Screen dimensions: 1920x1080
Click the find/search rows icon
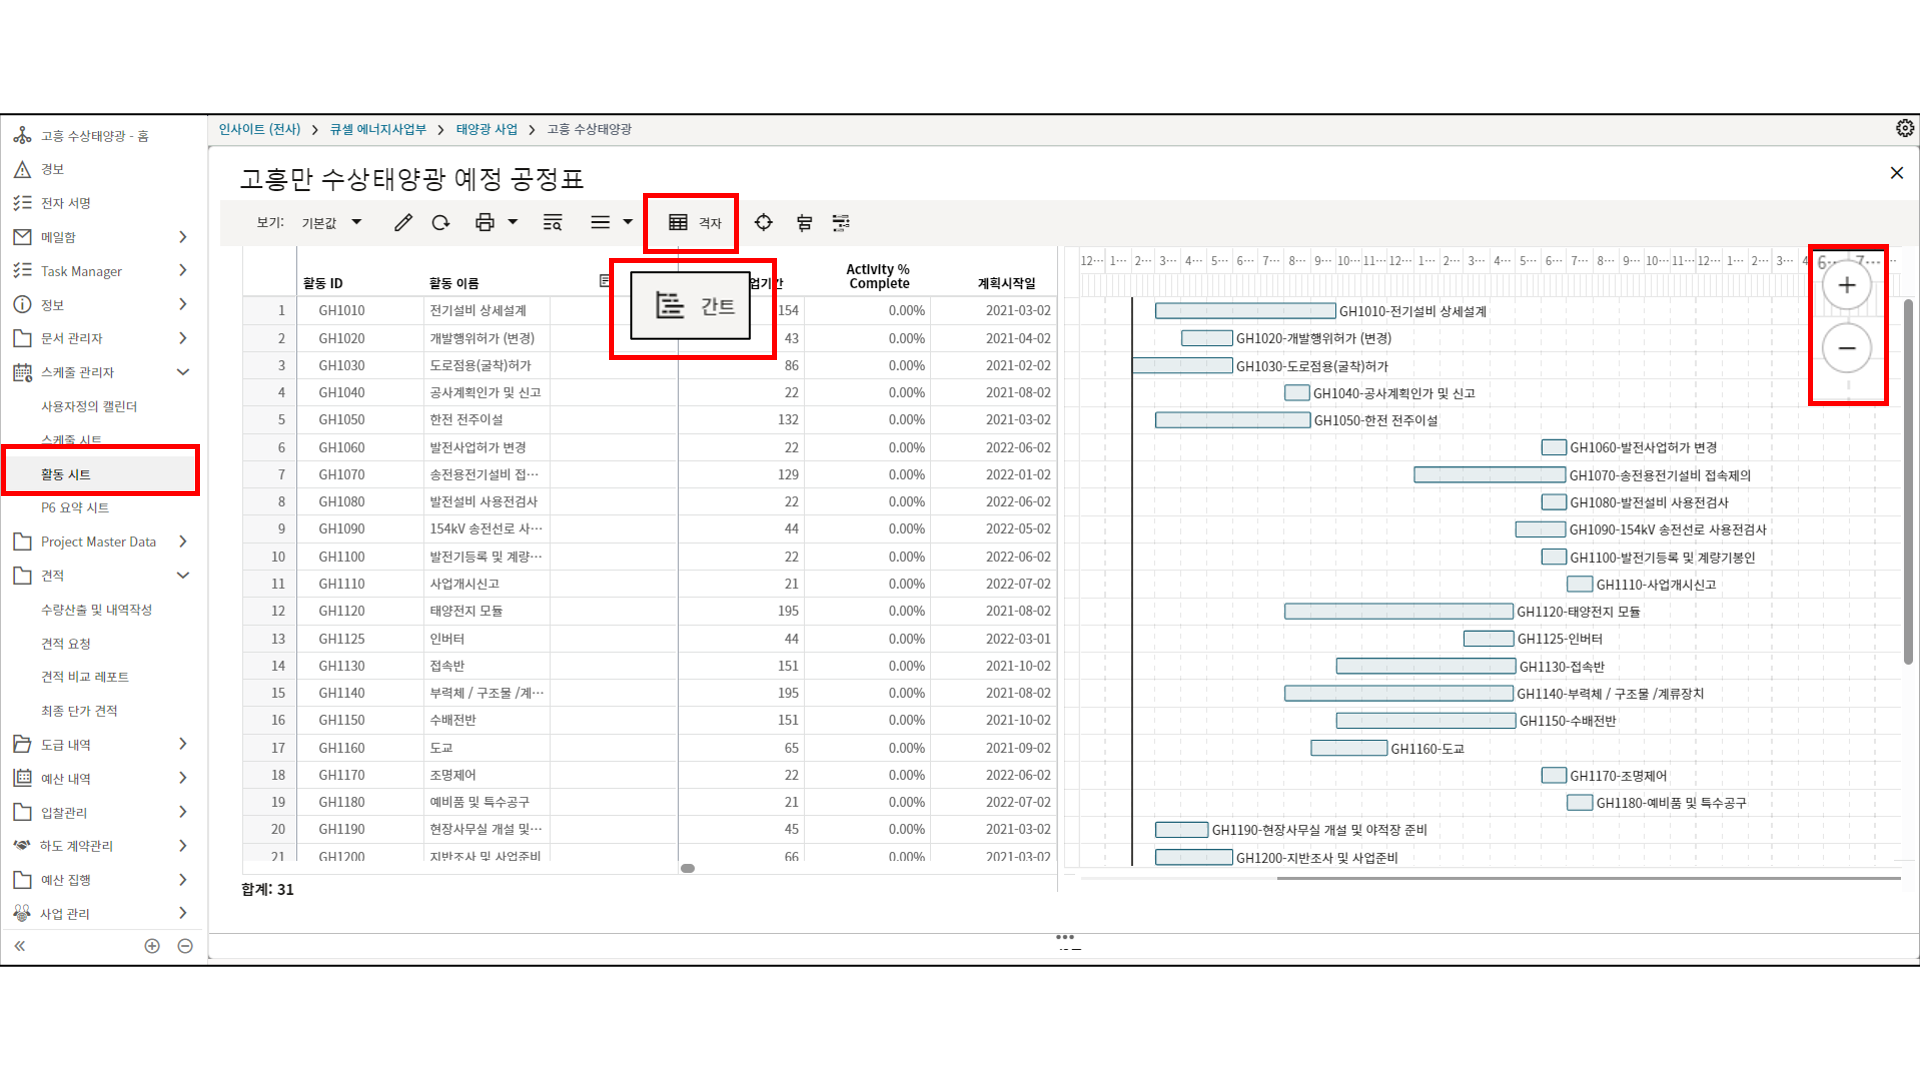click(552, 223)
